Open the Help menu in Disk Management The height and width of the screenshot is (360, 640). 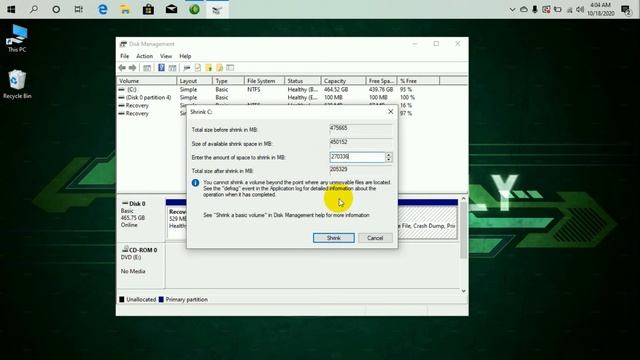[185, 56]
